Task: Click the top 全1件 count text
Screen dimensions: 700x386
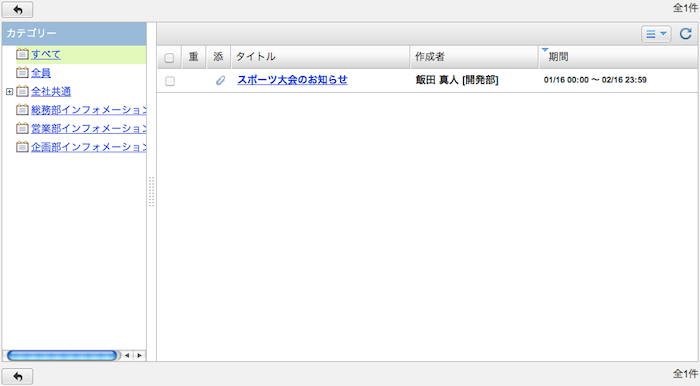Action: click(686, 8)
